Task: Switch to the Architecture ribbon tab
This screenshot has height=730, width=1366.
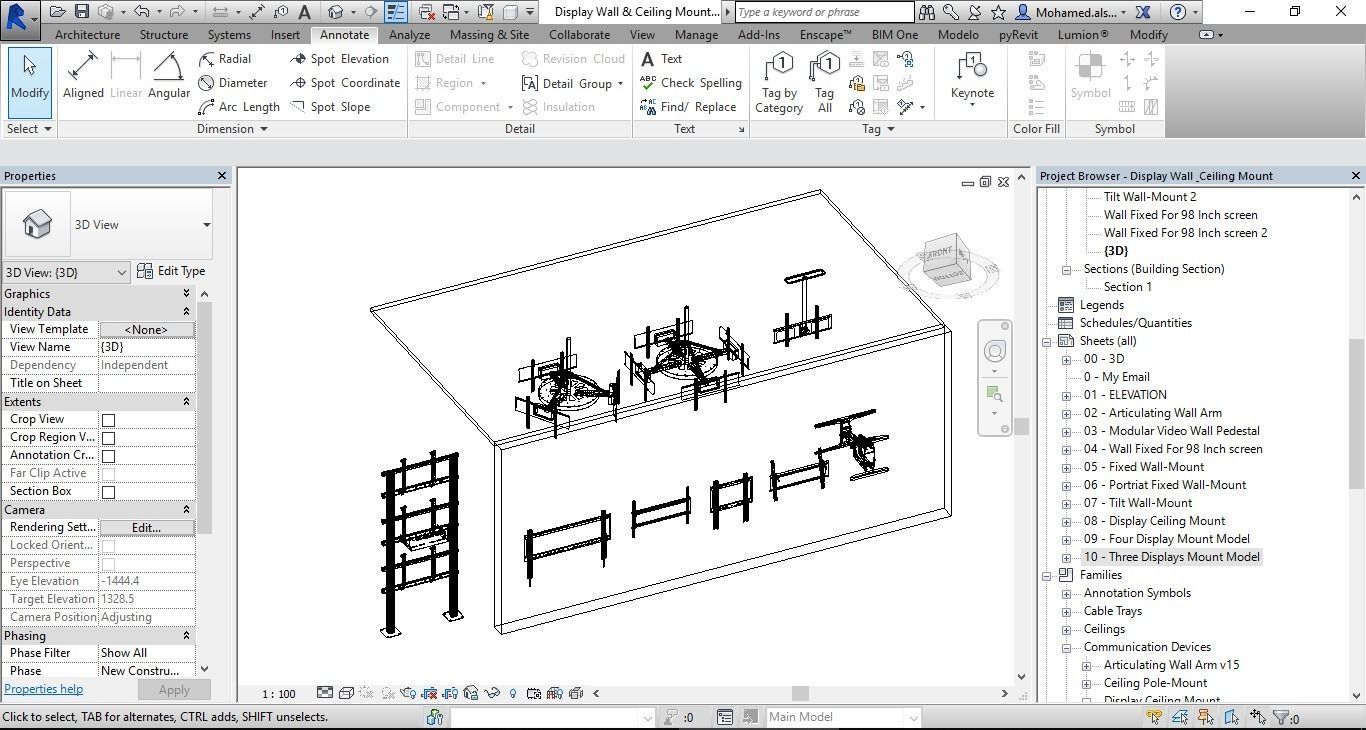Action: click(87, 33)
